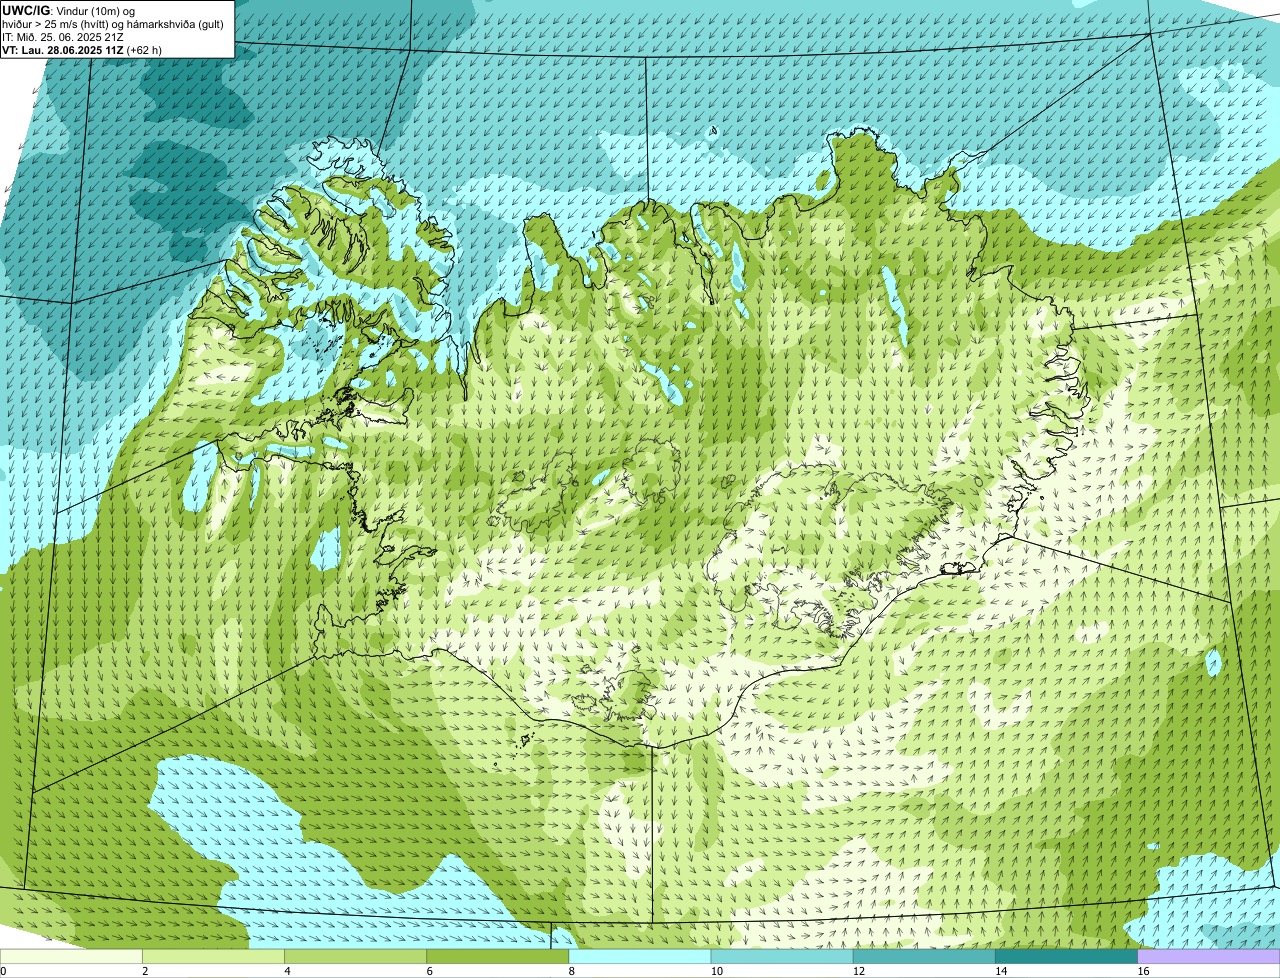Click the "hviður > 25 m/s (hvítt)" description line
1280x978 pixels.
[113, 24]
